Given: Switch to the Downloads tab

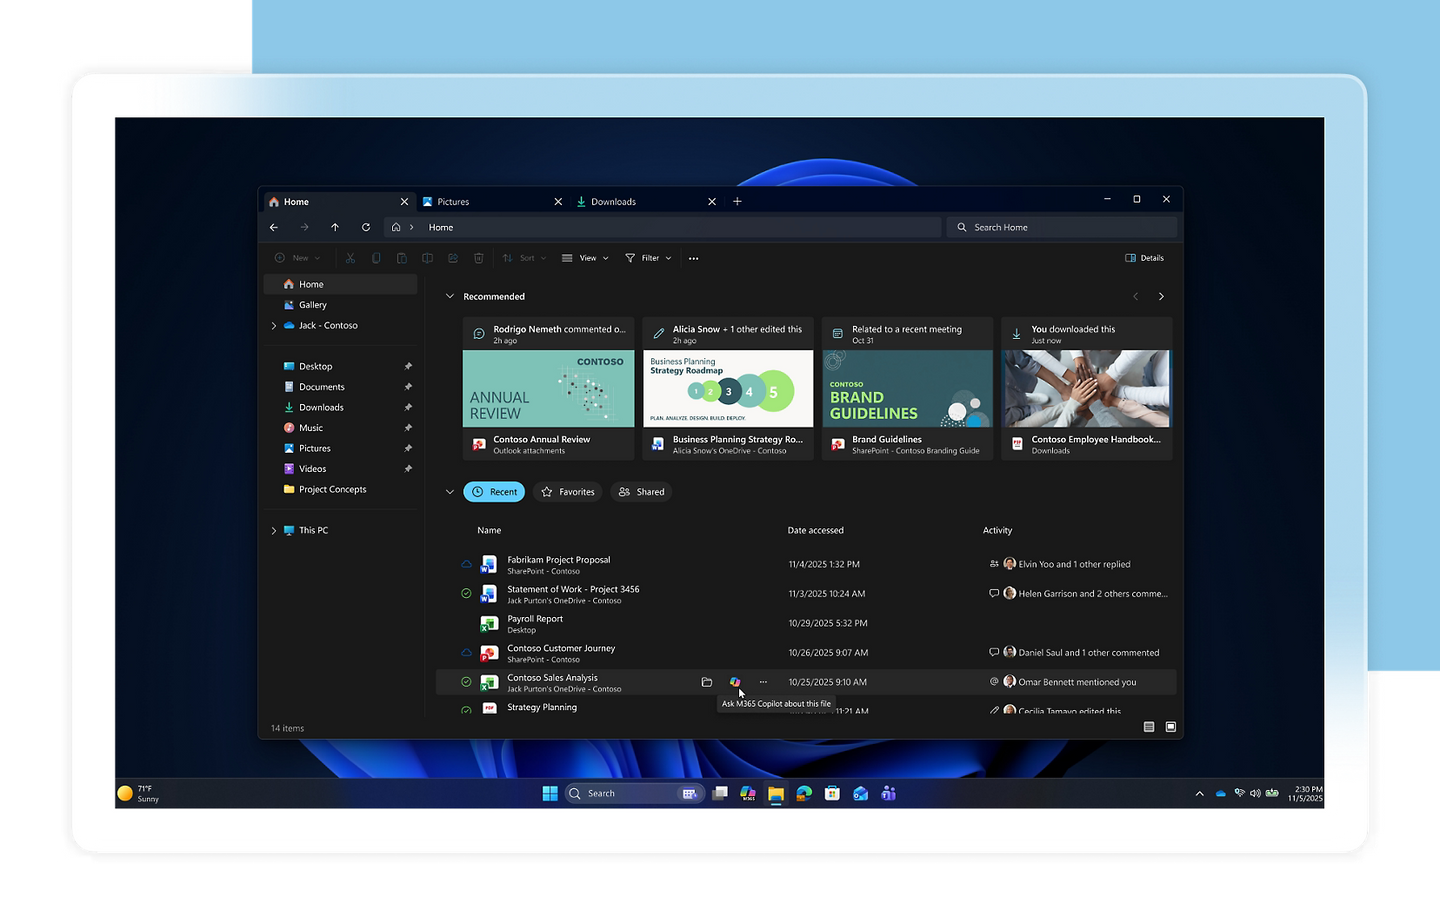Looking at the screenshot, I should 640,201.
